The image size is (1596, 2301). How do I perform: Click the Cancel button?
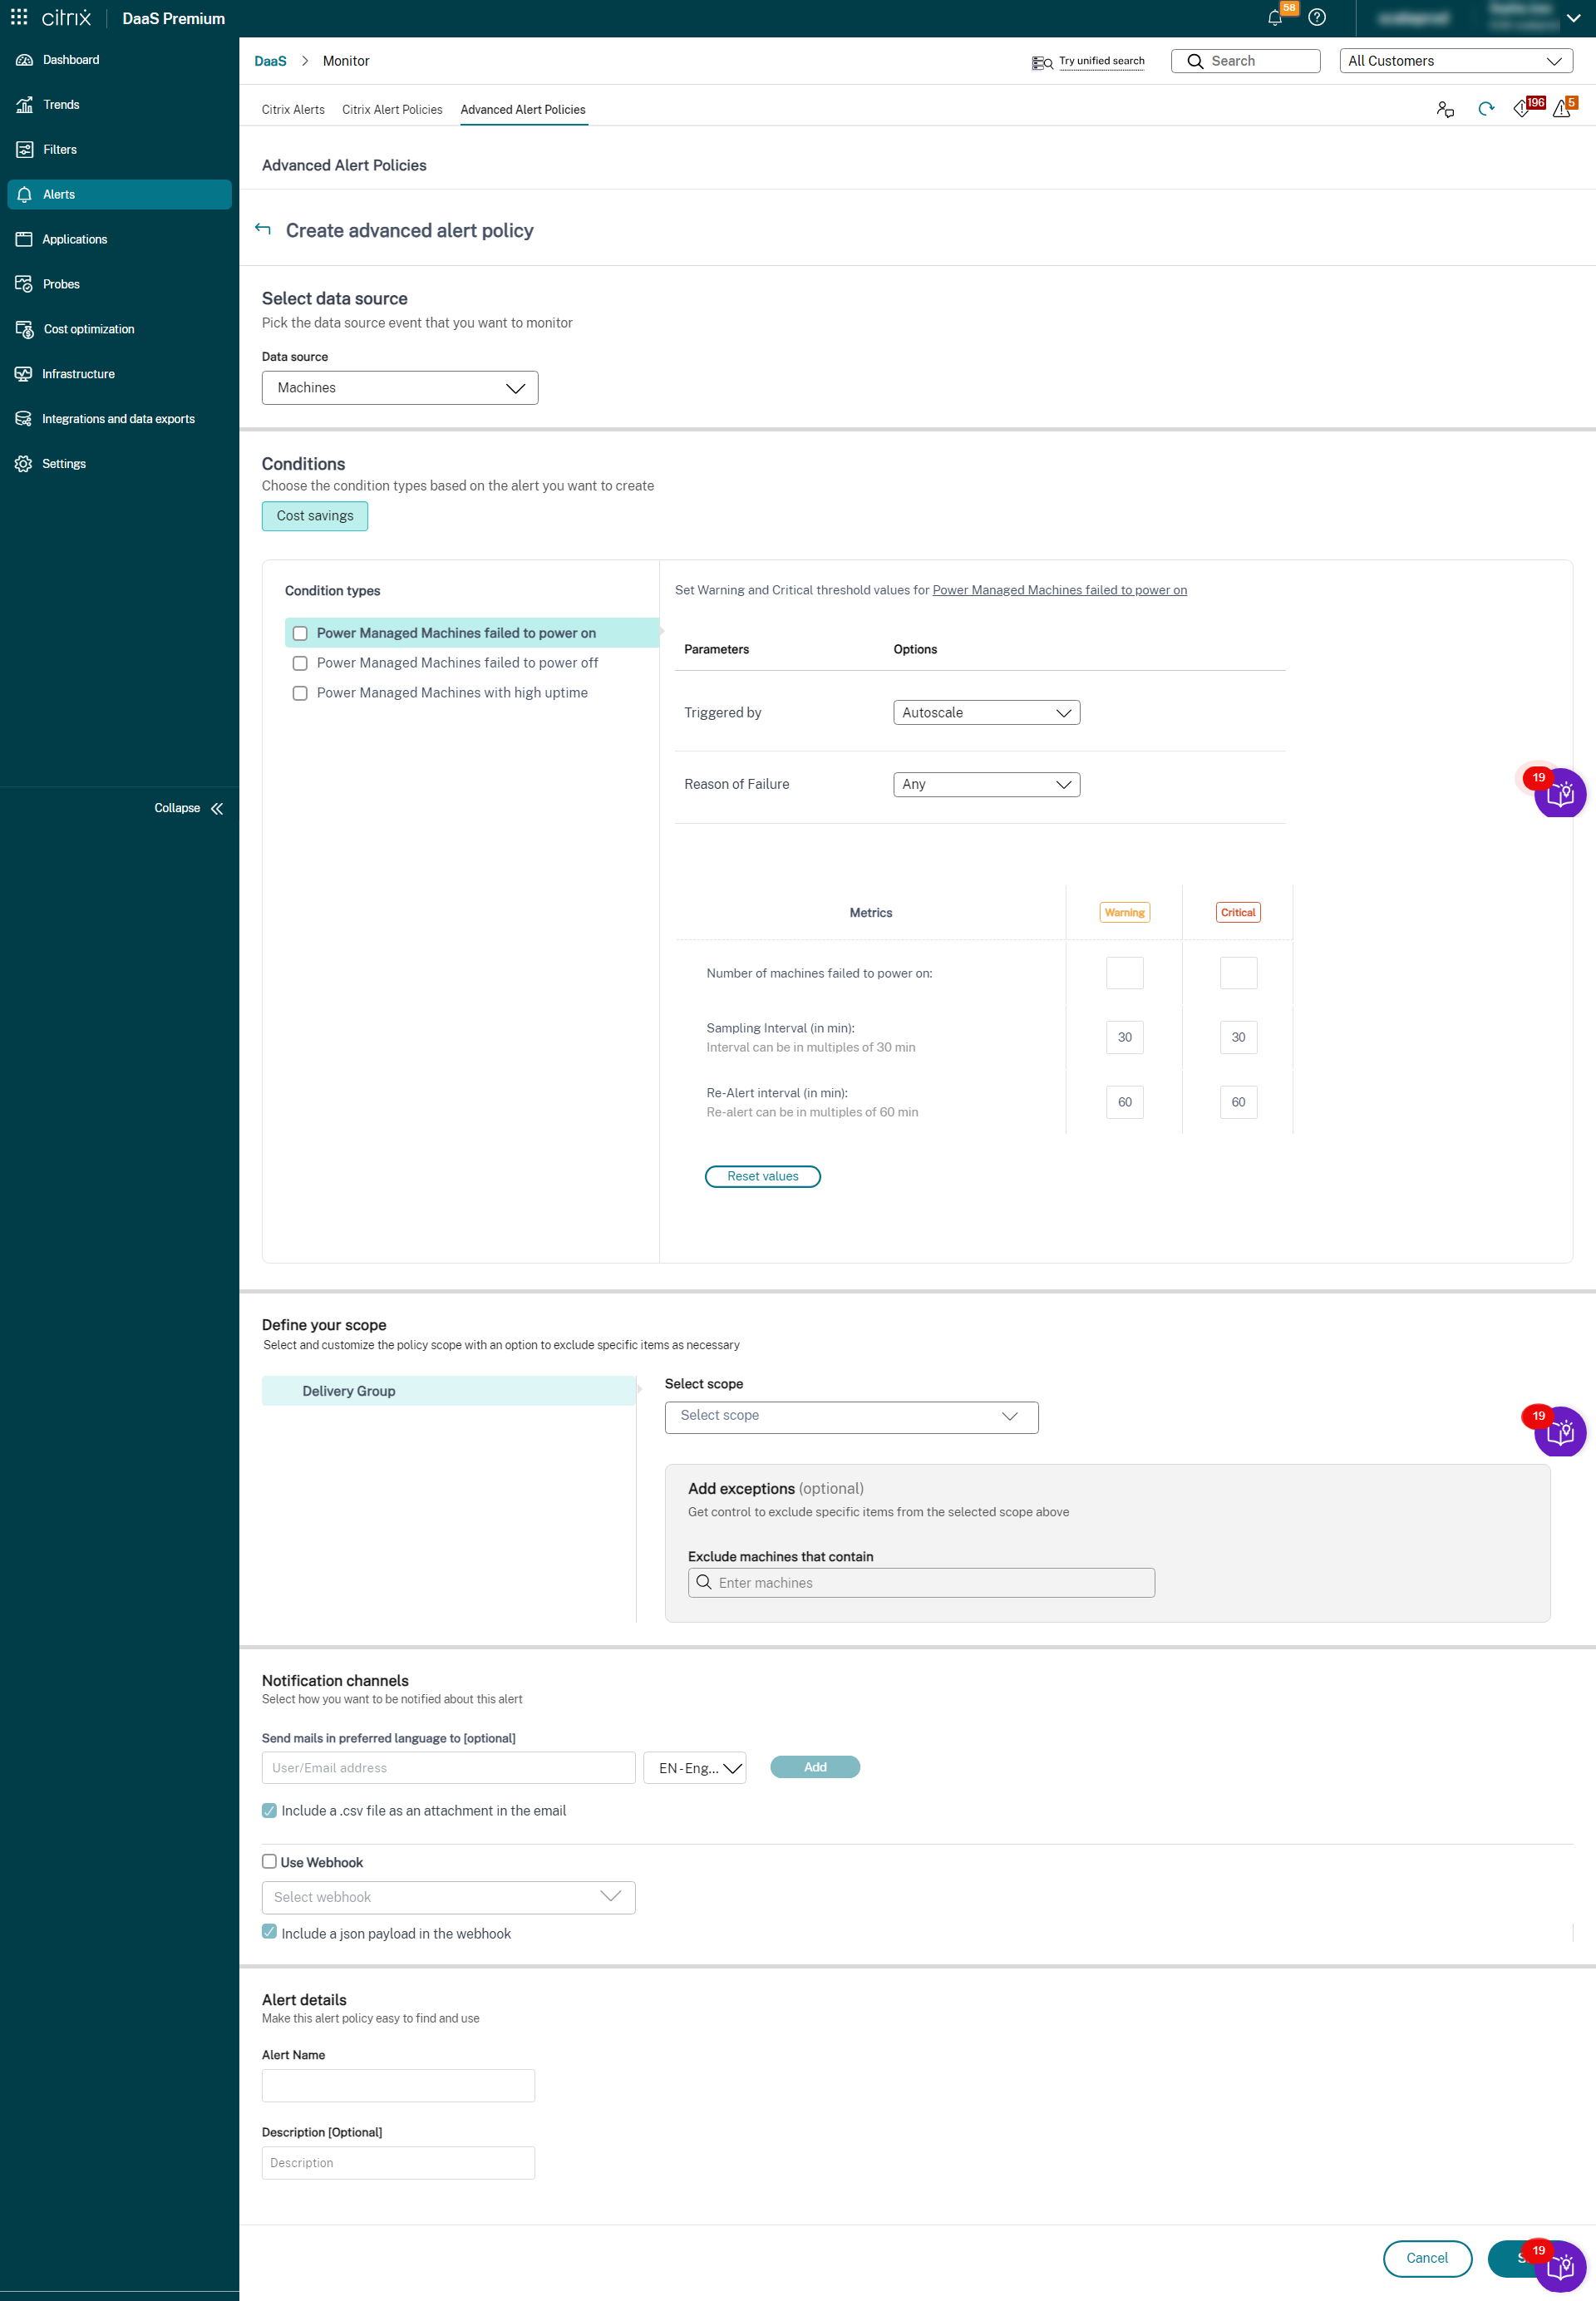[1426, 2258]
